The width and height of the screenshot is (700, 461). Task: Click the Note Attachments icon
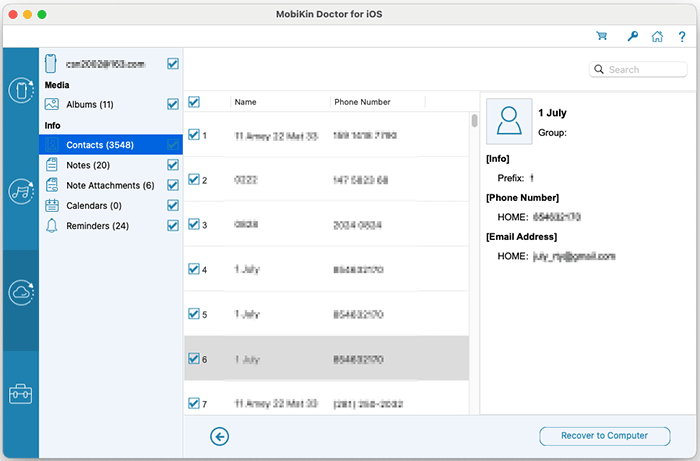[x=52, y=185]
